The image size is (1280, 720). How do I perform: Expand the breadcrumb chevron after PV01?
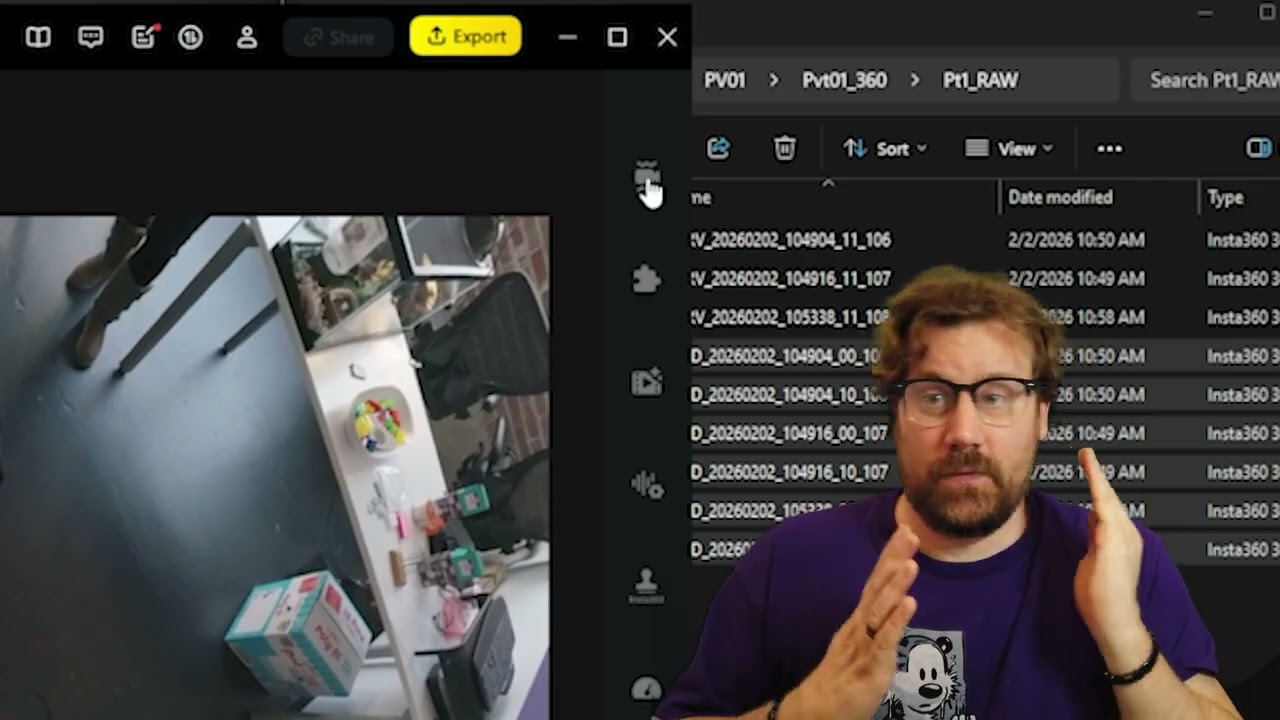pos(773,80)
